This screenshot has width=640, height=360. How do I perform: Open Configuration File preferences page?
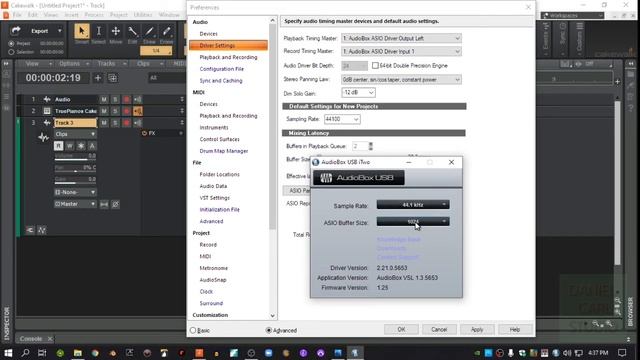tap(222, 69)
